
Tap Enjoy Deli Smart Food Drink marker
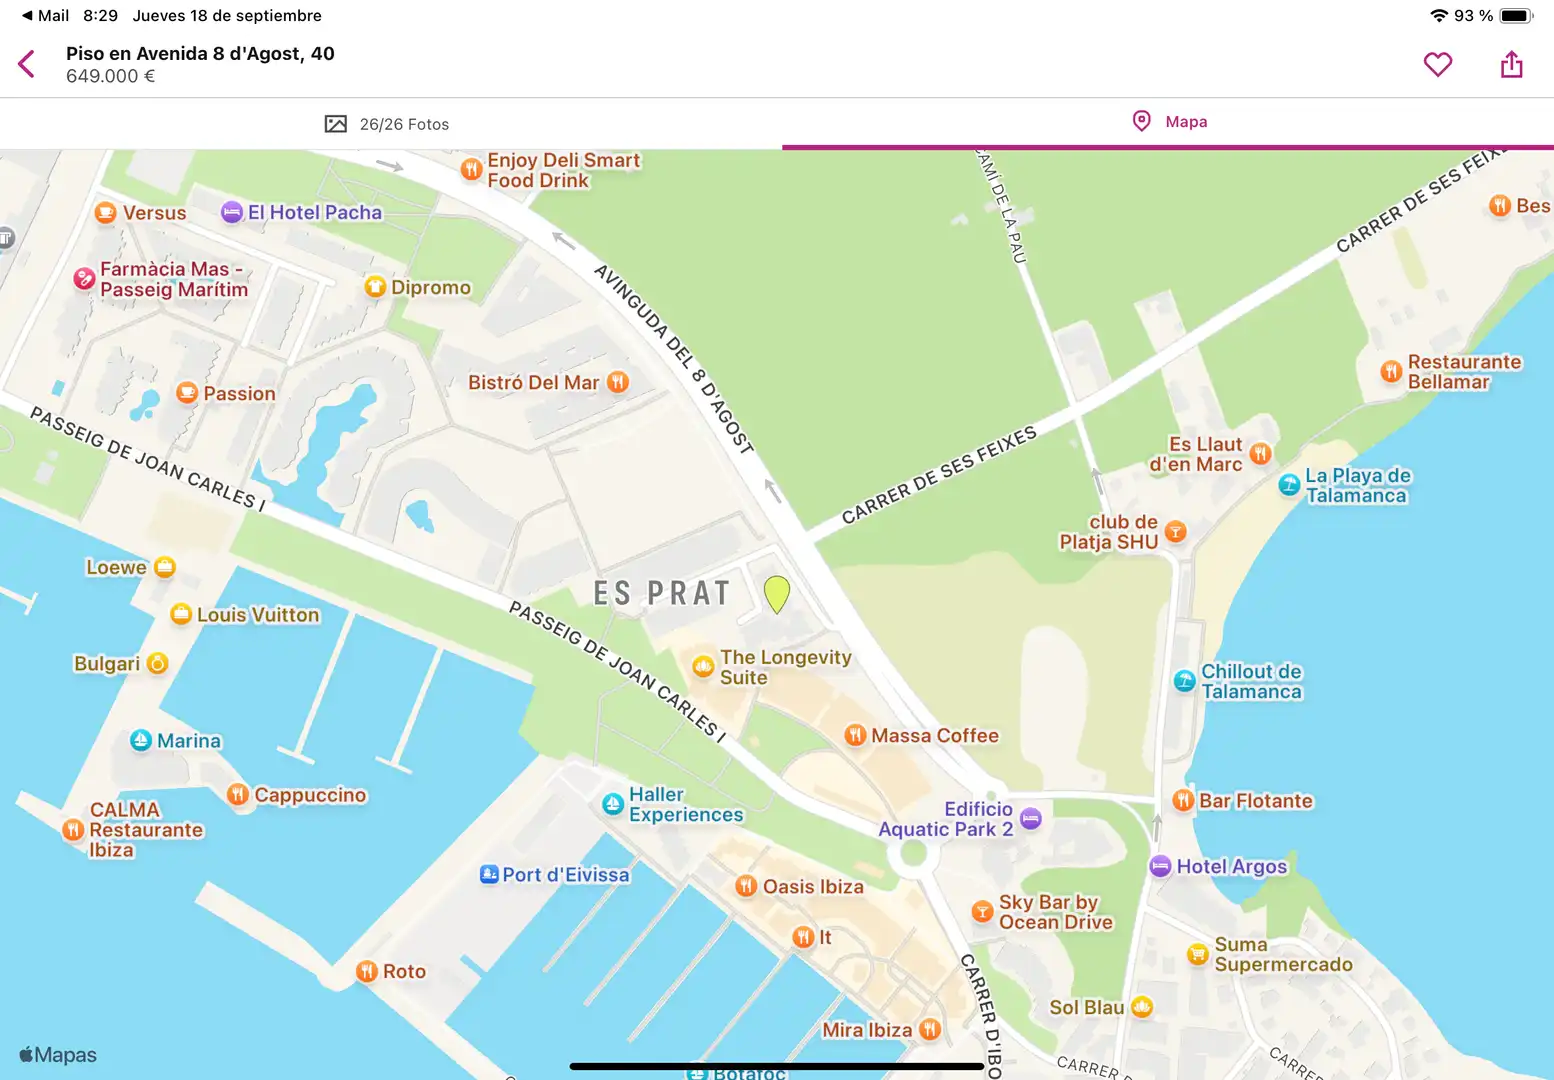[472, 170]
